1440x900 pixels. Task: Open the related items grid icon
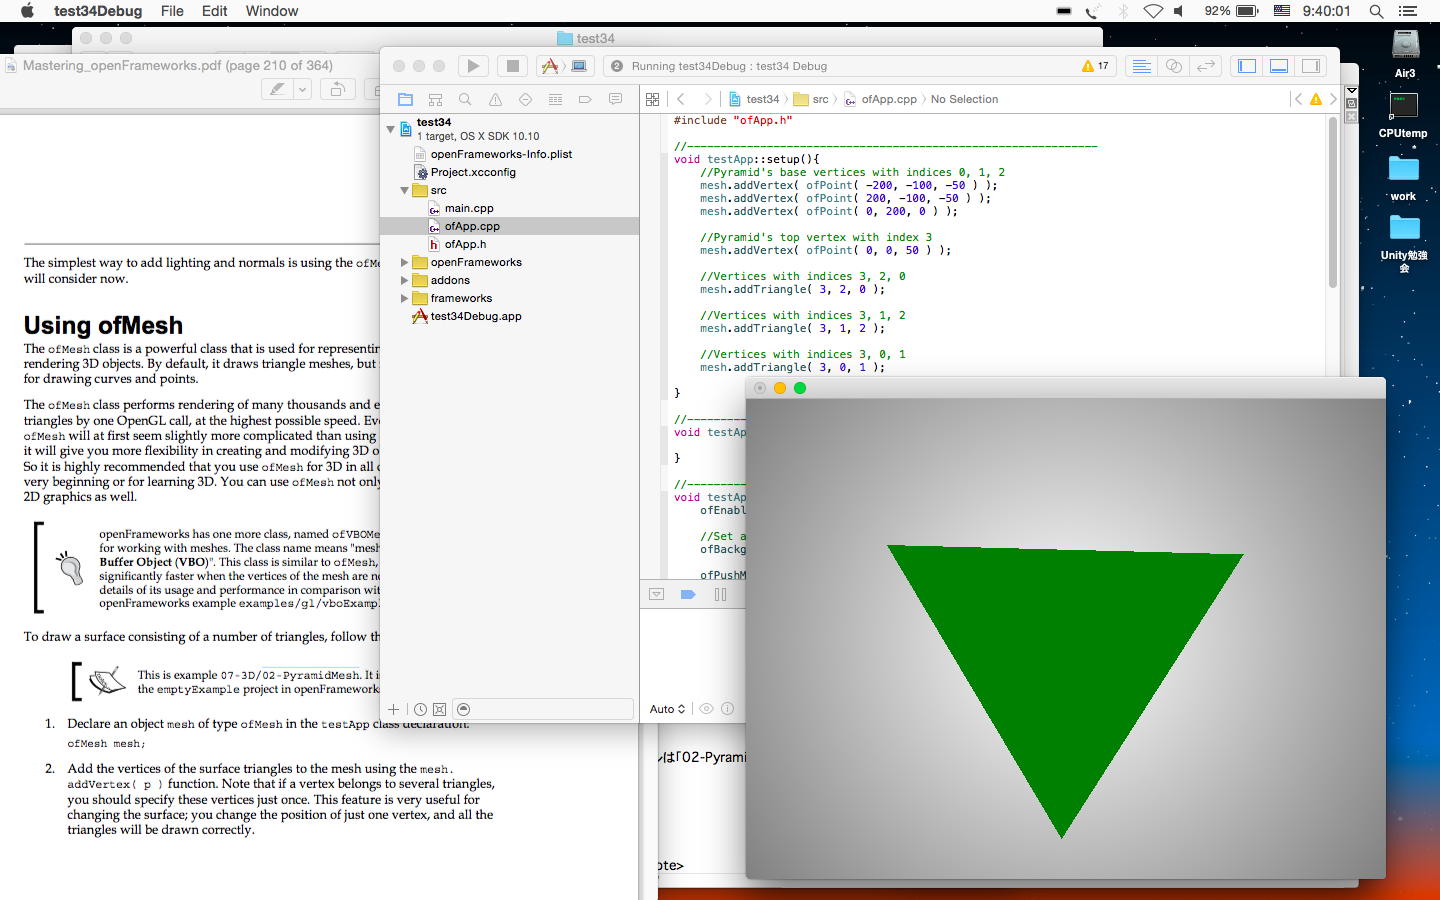point(652,99)
